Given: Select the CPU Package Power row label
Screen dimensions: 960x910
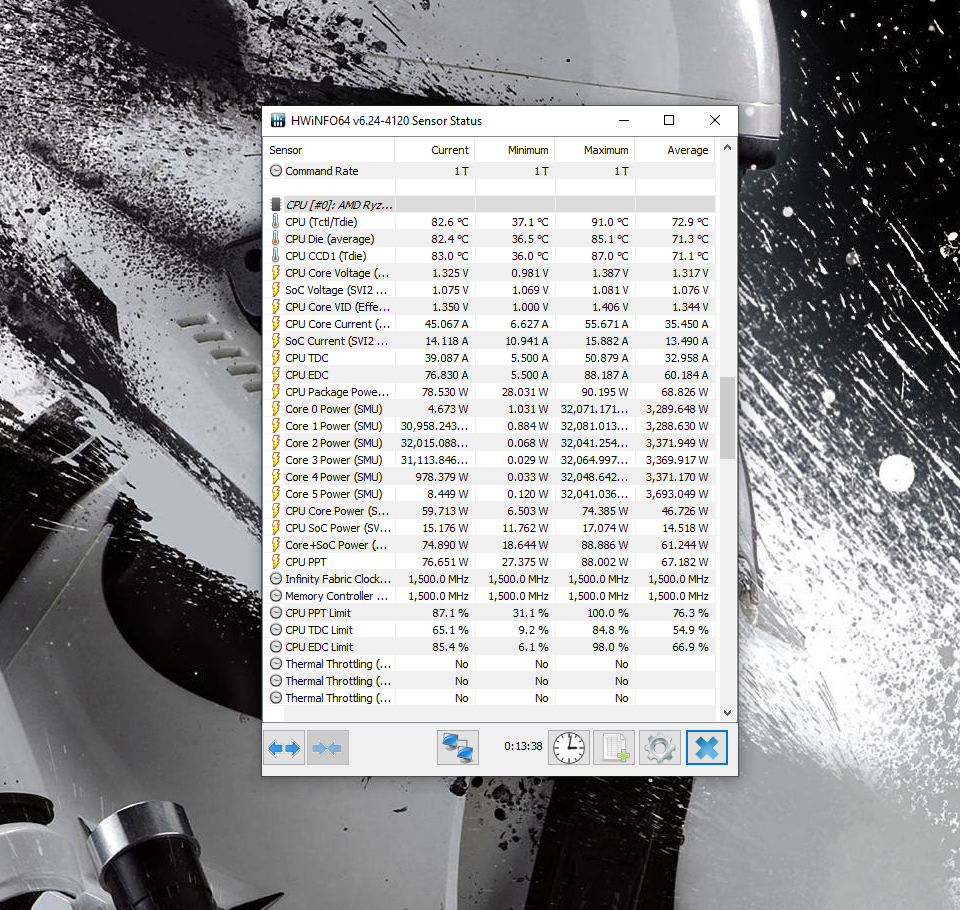Looking at the screenshot, I should (337, 392).
